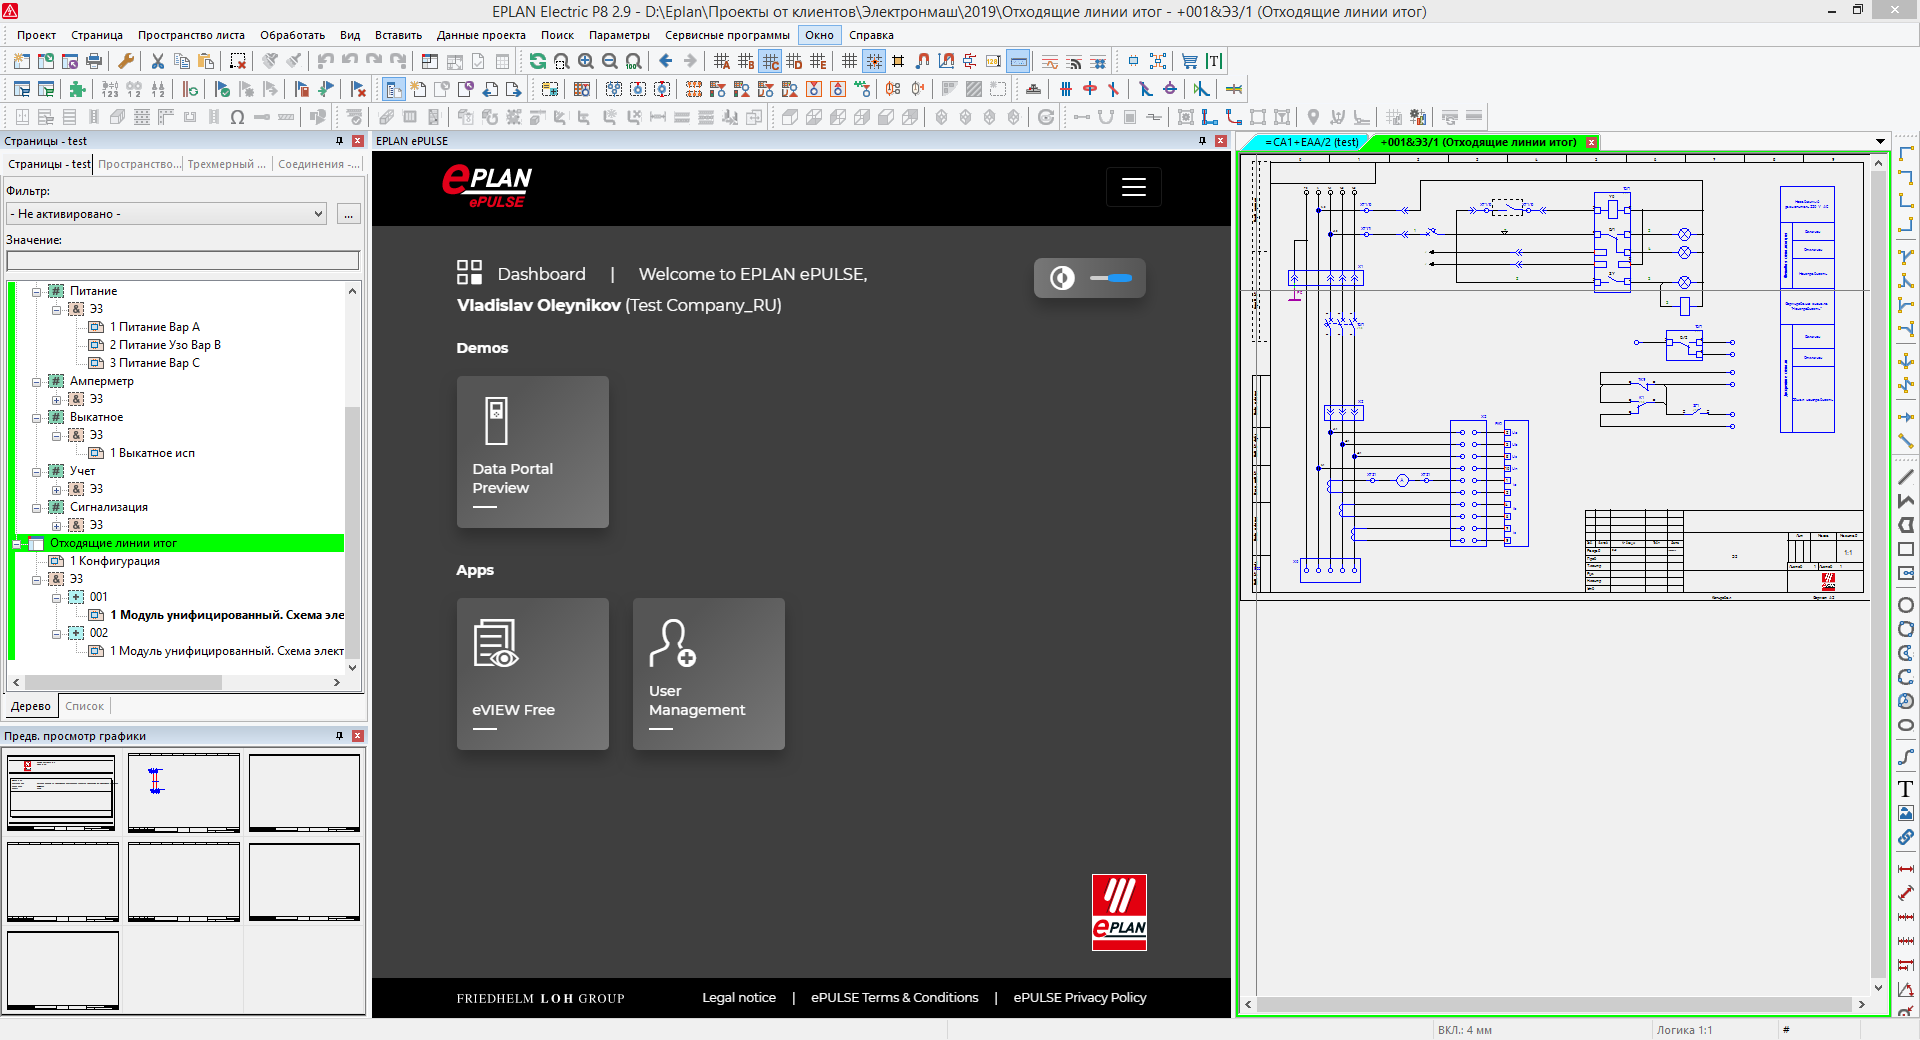Screen dimensions: 1920x1040
Task: Click the Zoom window magnifier icon
Action: click(562, 61)
